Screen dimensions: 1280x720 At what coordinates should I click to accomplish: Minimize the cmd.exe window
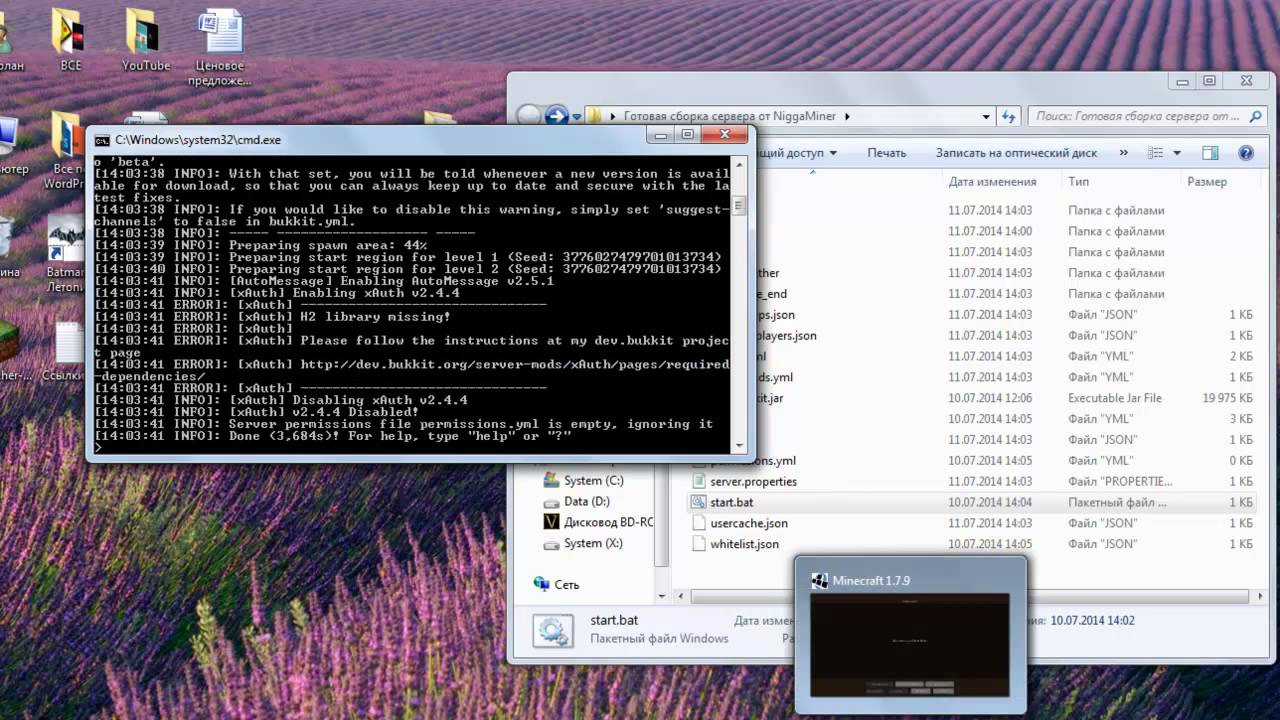tap(659, 134)
